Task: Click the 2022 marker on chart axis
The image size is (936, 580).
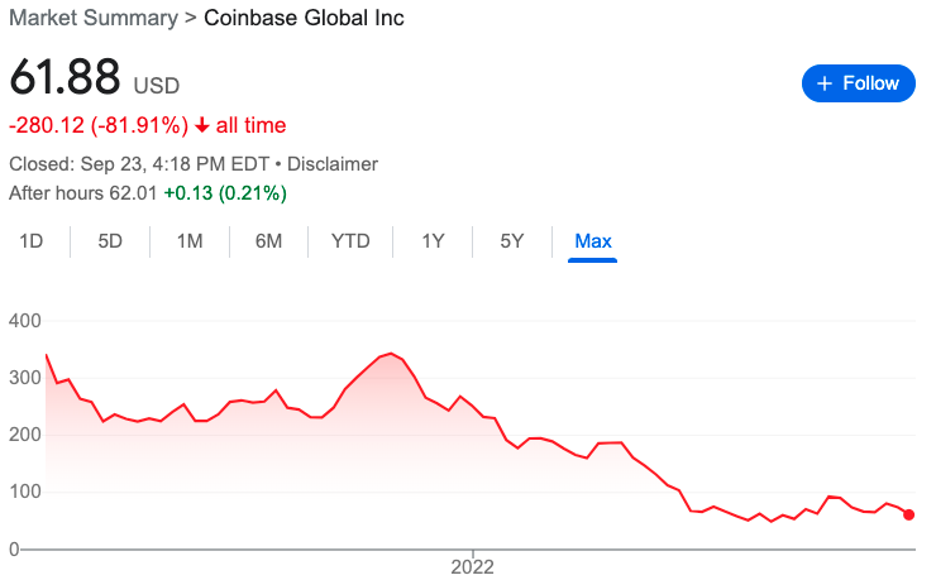Action: (x=472, y=566)
